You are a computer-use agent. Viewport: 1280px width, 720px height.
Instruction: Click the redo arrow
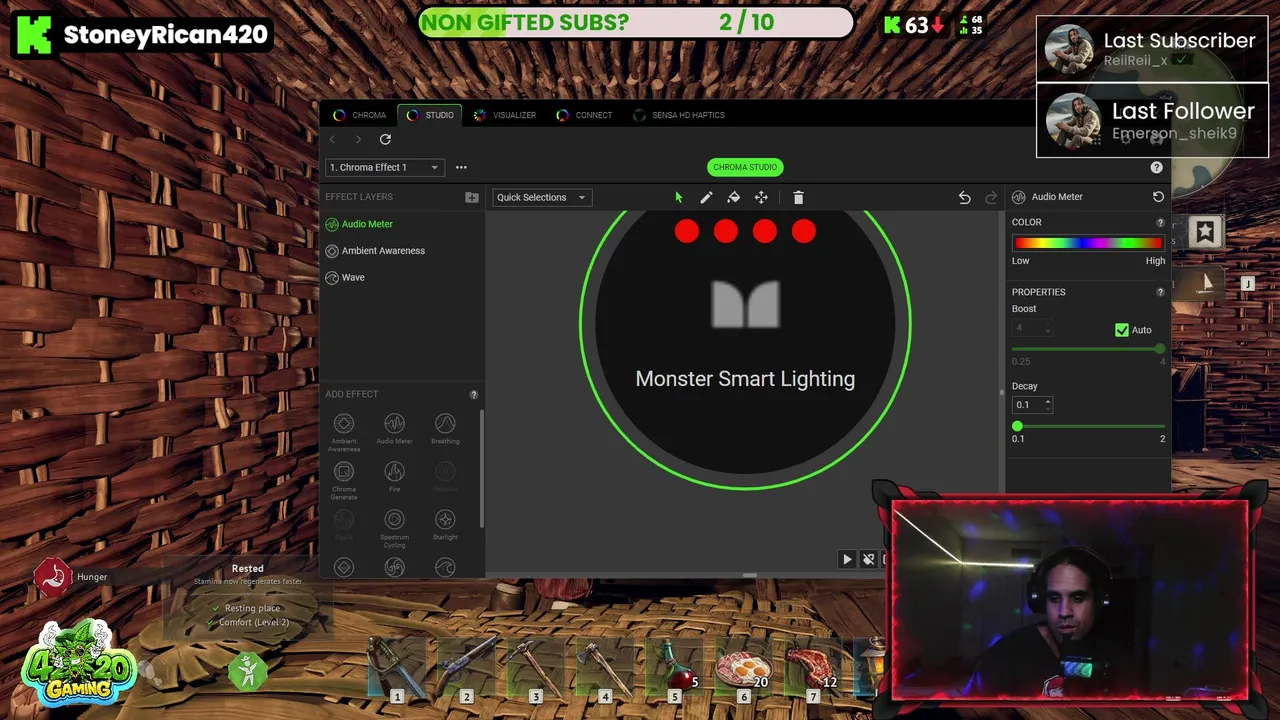tap(991, 197)
